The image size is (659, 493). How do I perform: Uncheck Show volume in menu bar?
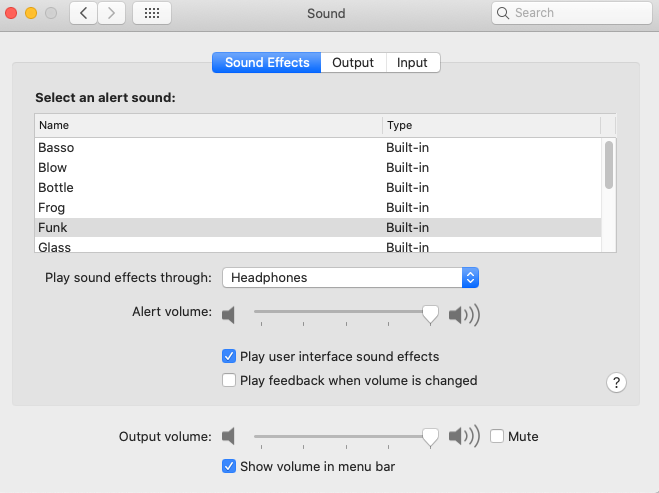point(229,466)
